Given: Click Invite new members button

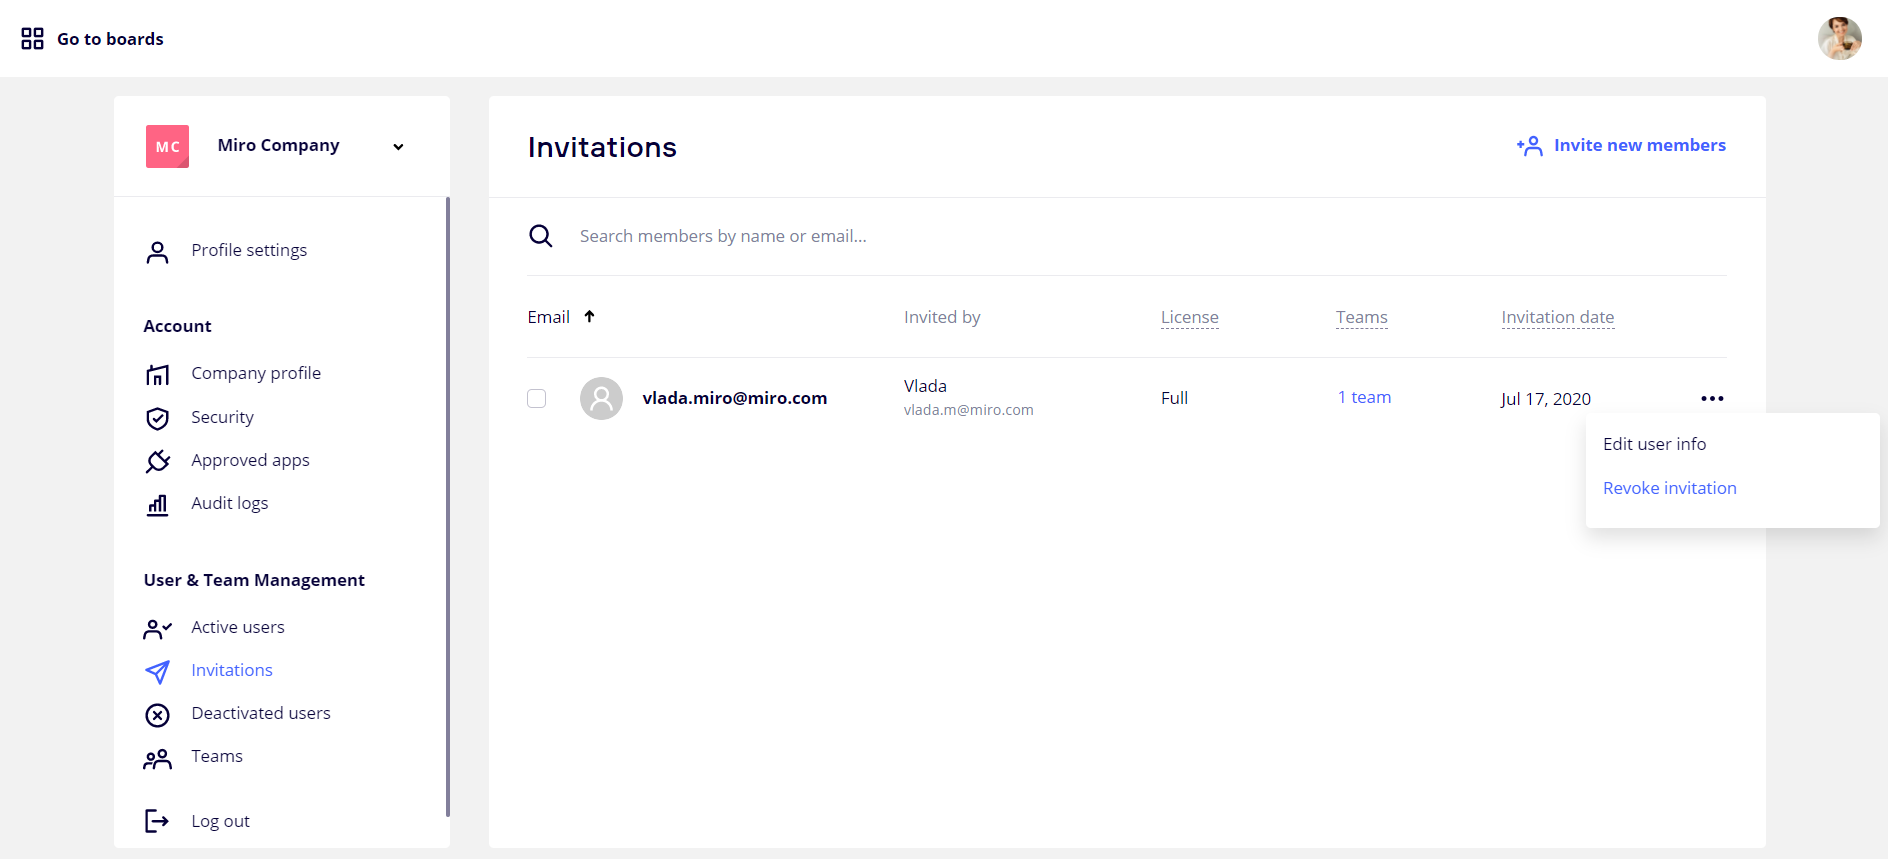Looking at the screenshot, I should click(1621, 146).
